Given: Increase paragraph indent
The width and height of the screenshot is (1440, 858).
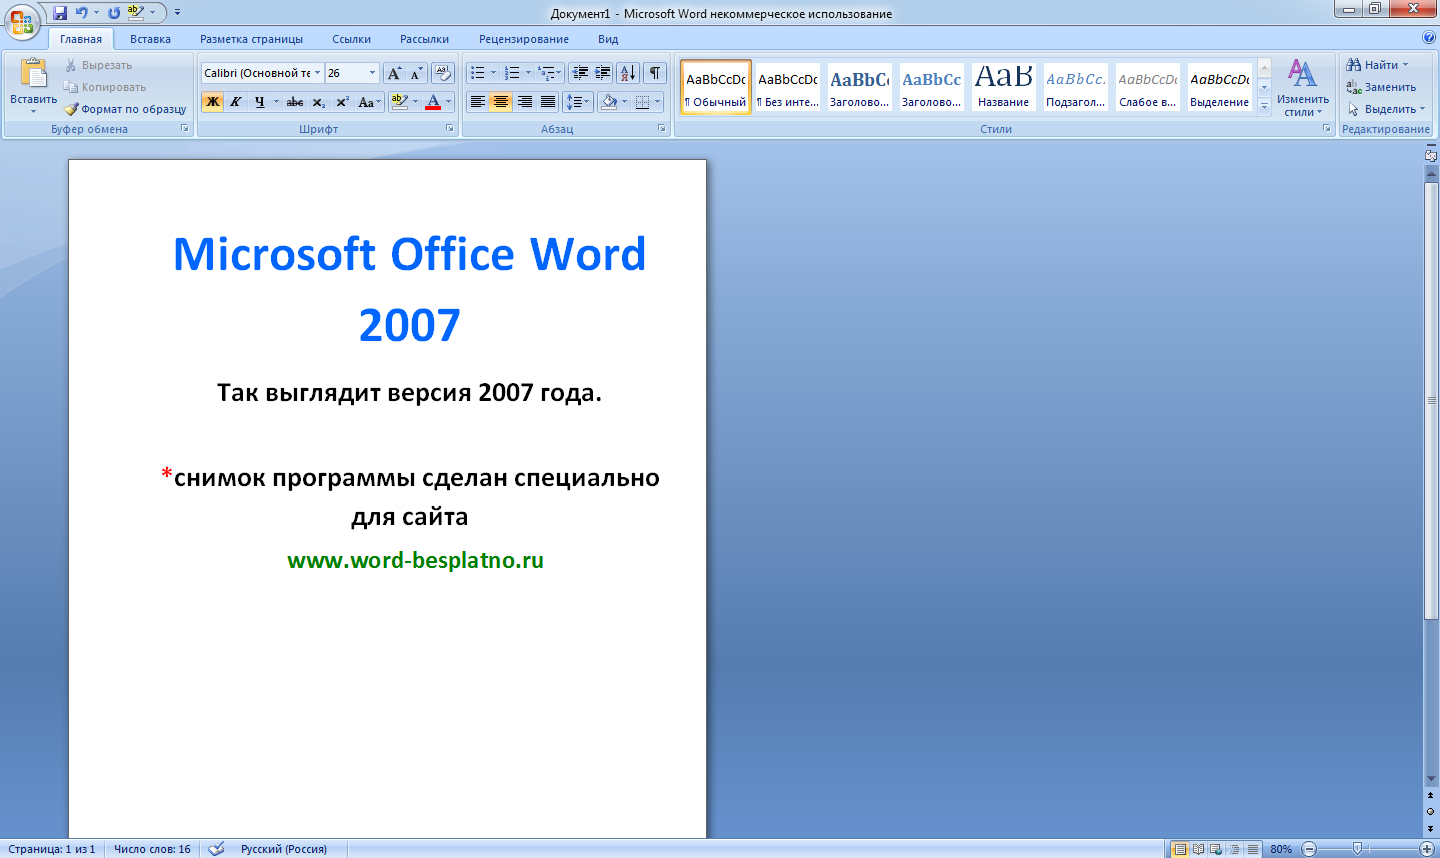Looking at the screenshot, I should pos(603,73).
